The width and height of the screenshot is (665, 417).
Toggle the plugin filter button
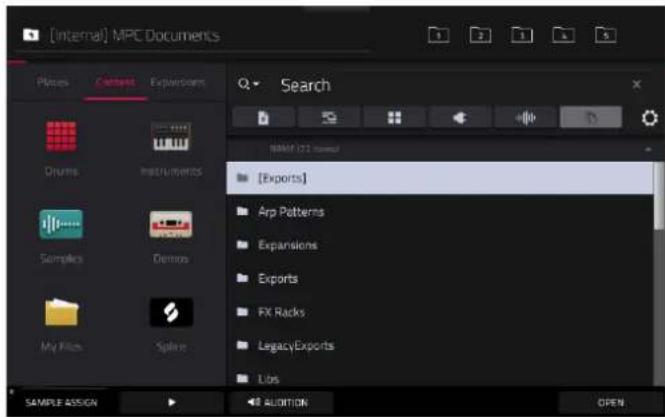[460, 118]
